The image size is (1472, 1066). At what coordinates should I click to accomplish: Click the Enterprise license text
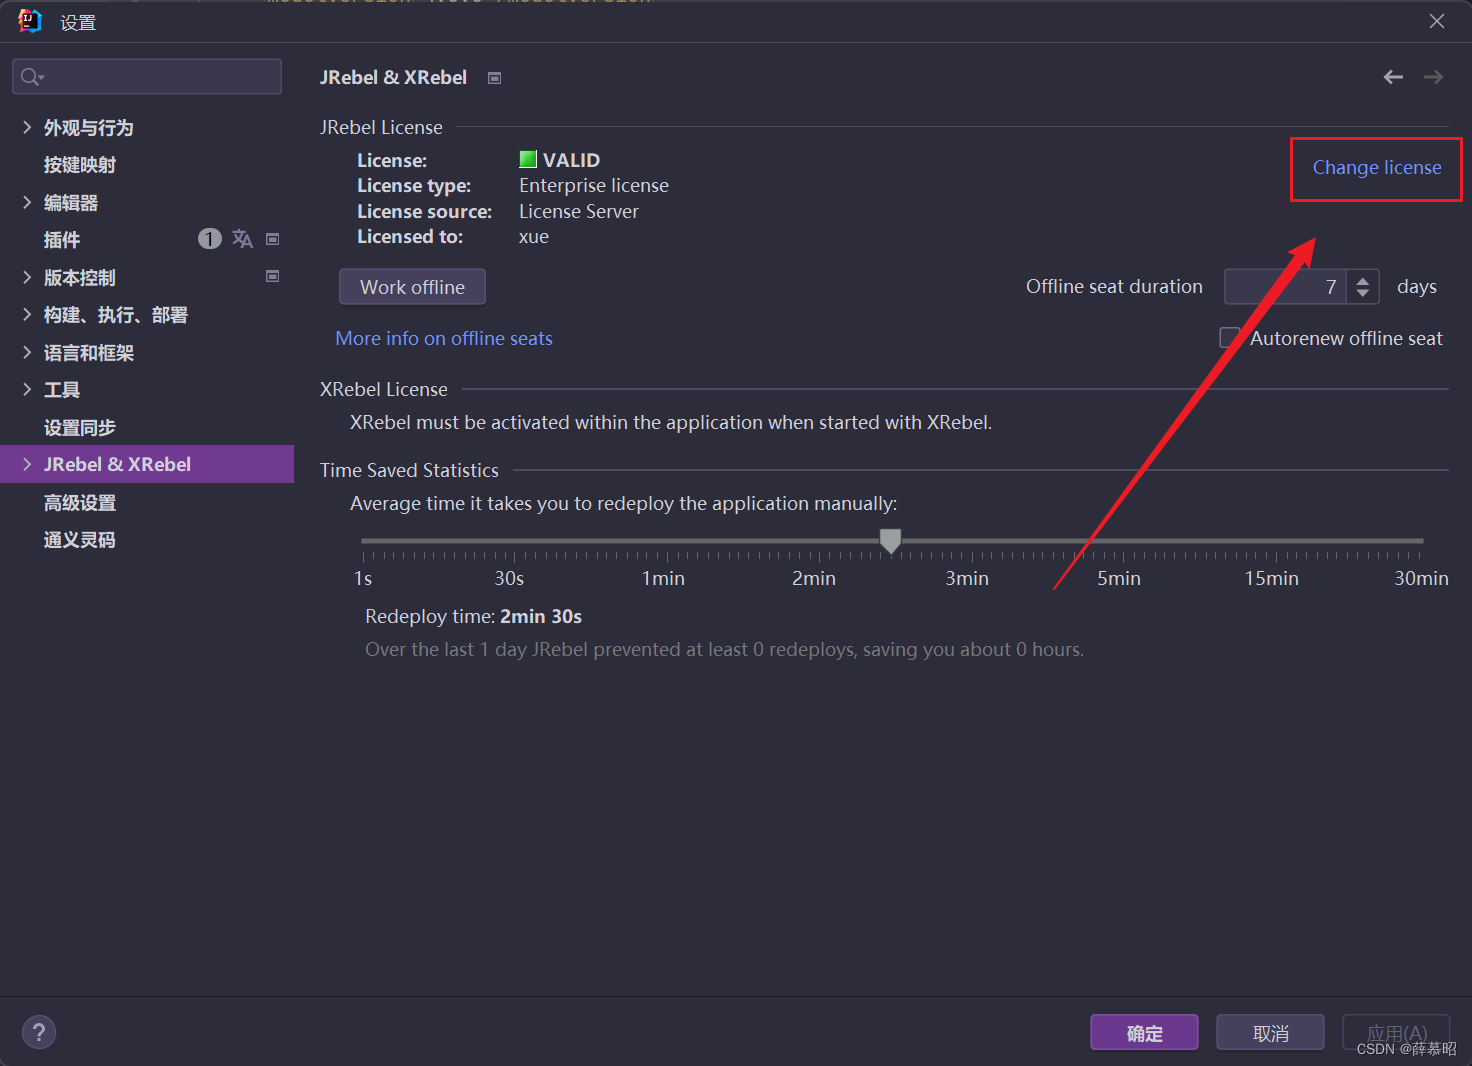pos(594,185)
